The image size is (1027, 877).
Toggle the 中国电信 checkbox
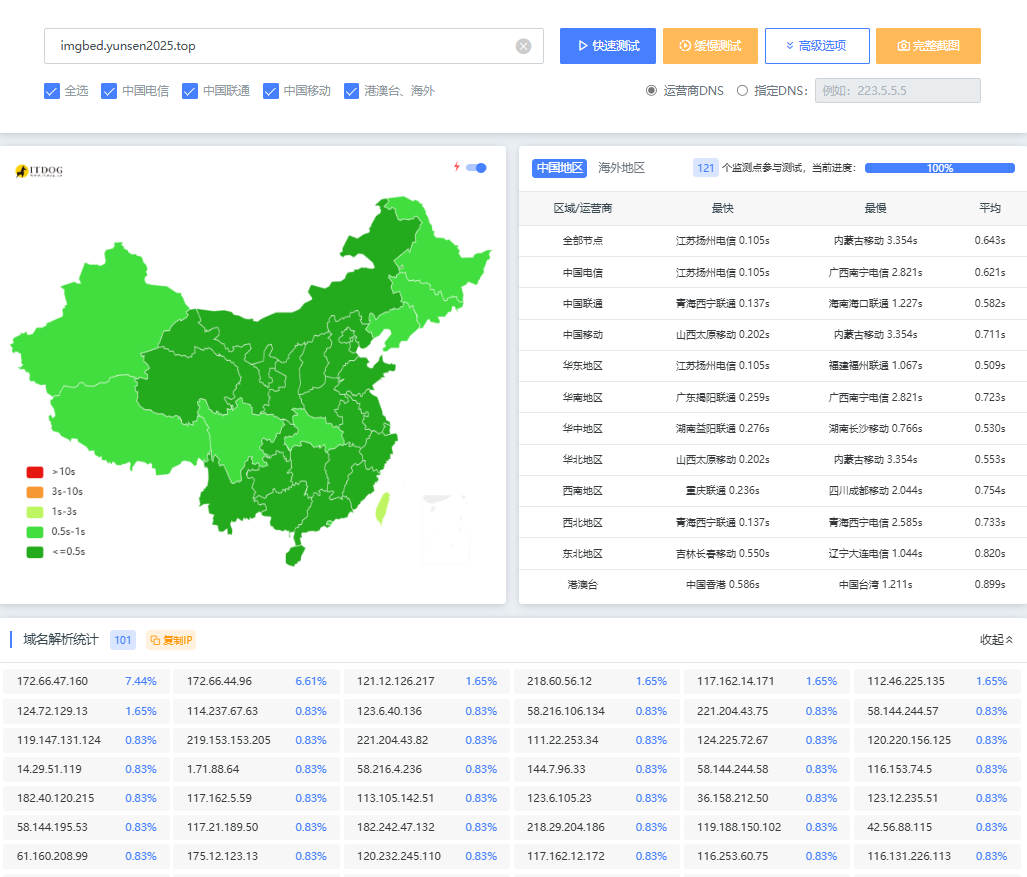click(x=109, y=91)
